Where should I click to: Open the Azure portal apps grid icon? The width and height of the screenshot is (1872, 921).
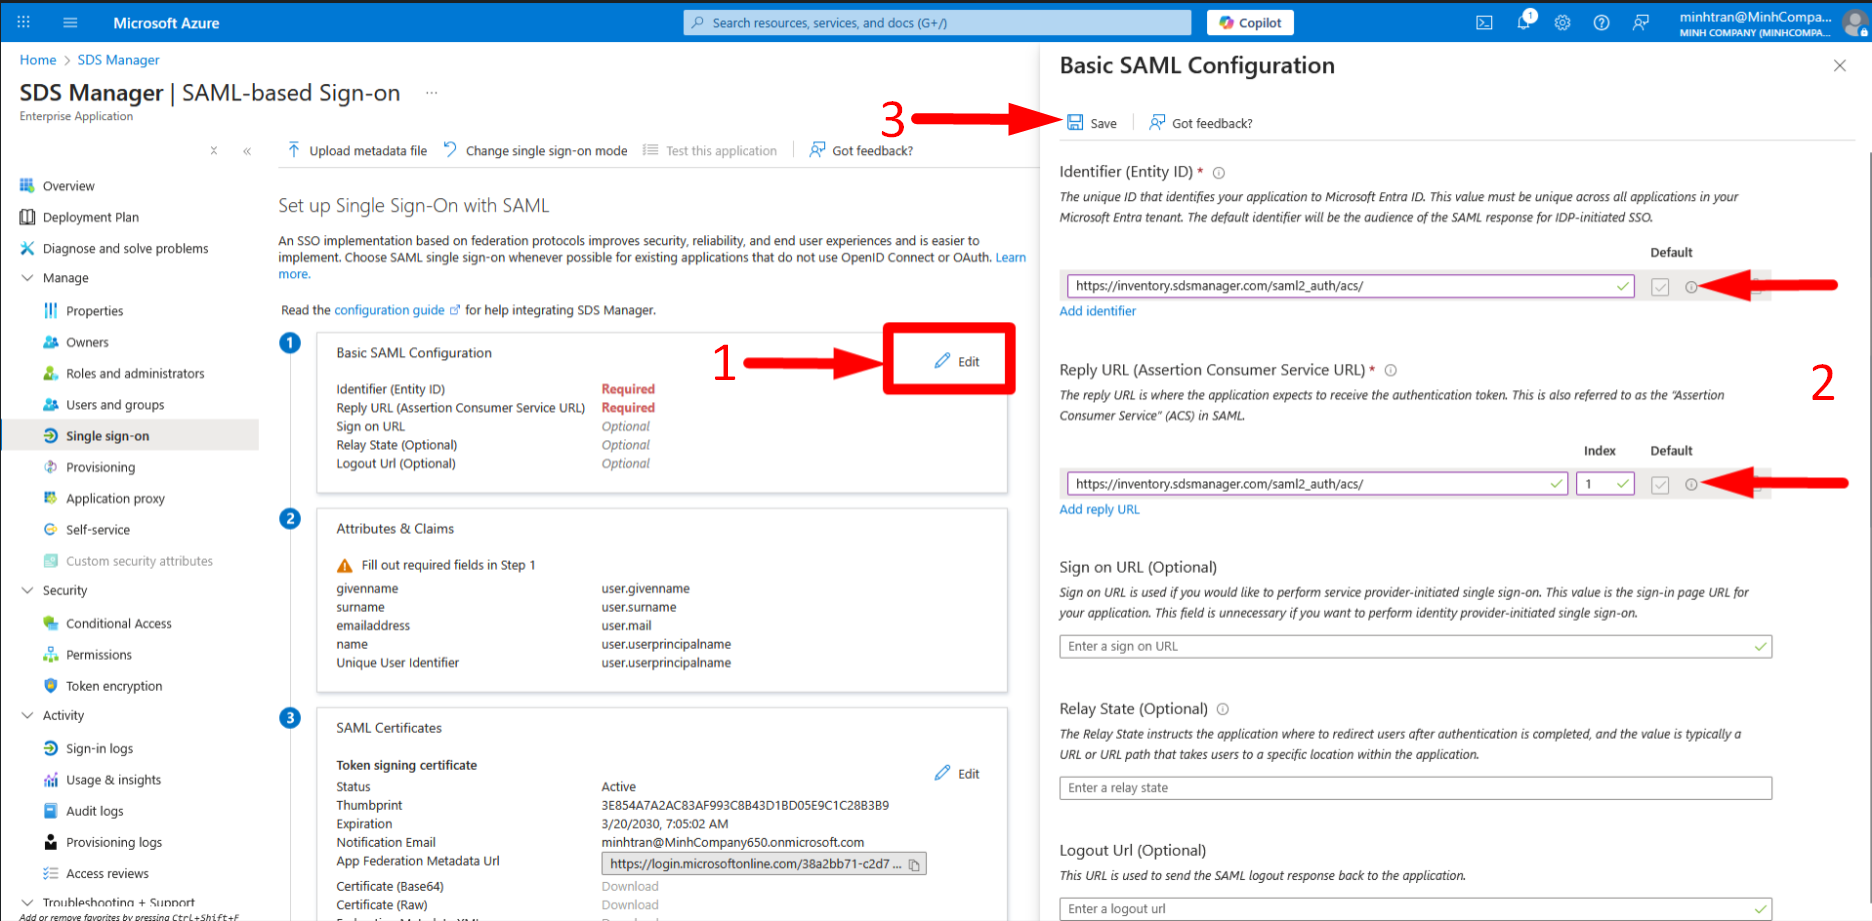[x=24, y=22]
